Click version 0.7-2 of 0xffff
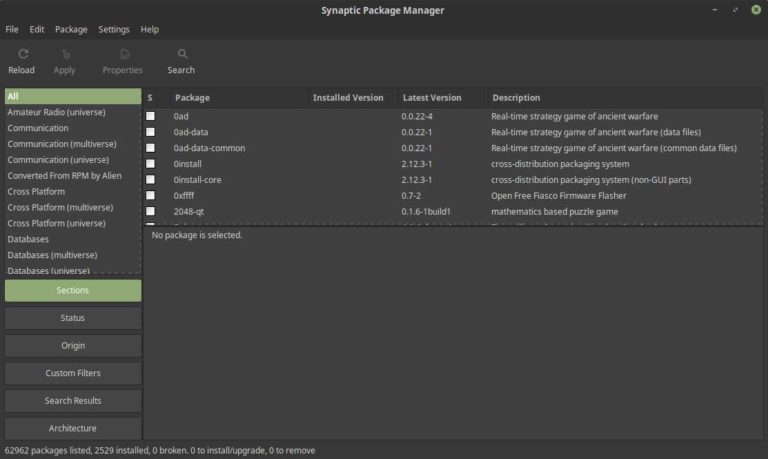 [x=411, y=195]
